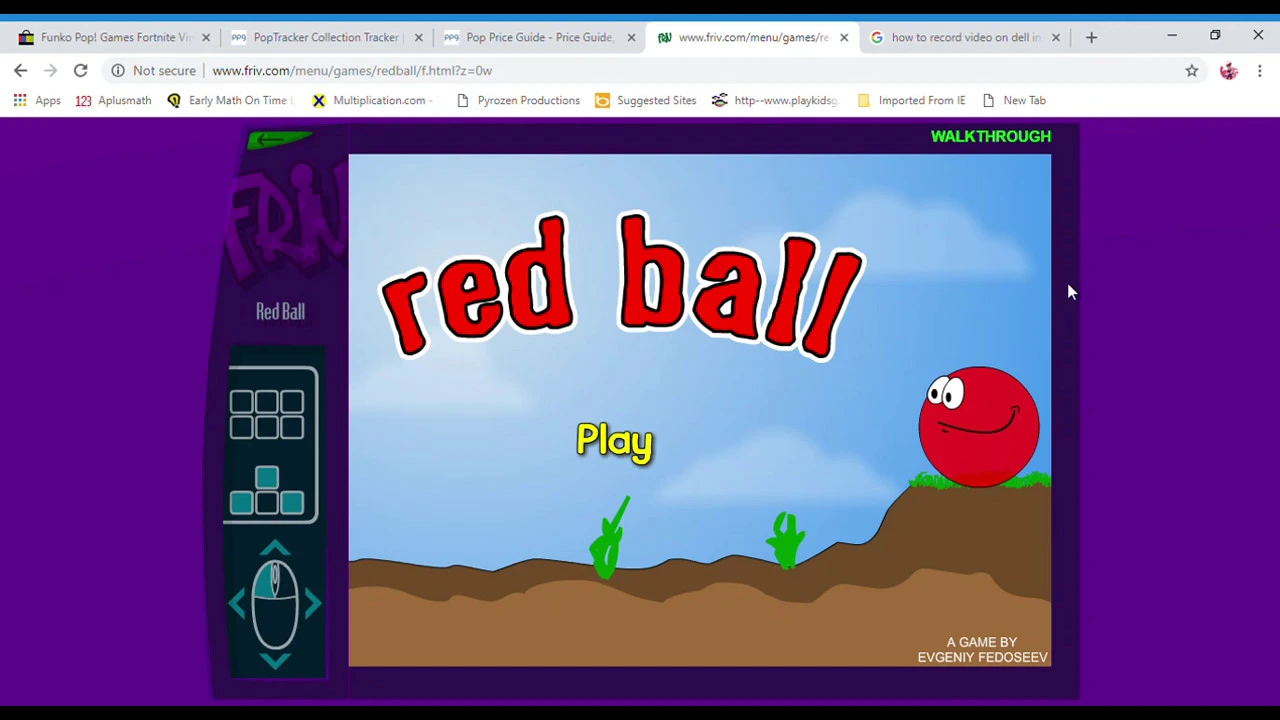This screenshot has width=1280, height=720.
Task: Restore down the Chrome window
Action: pos(1215,36)
